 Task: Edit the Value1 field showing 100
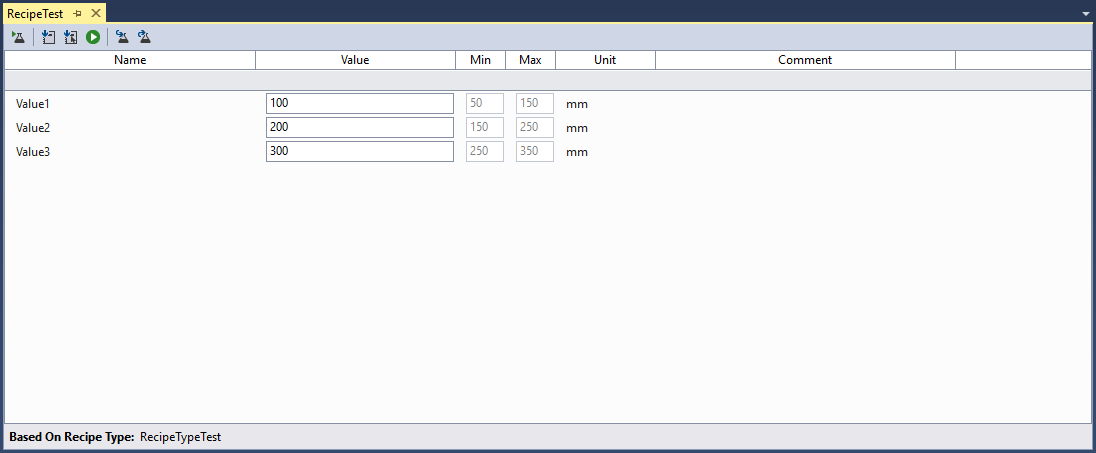(x=360, y=103)
